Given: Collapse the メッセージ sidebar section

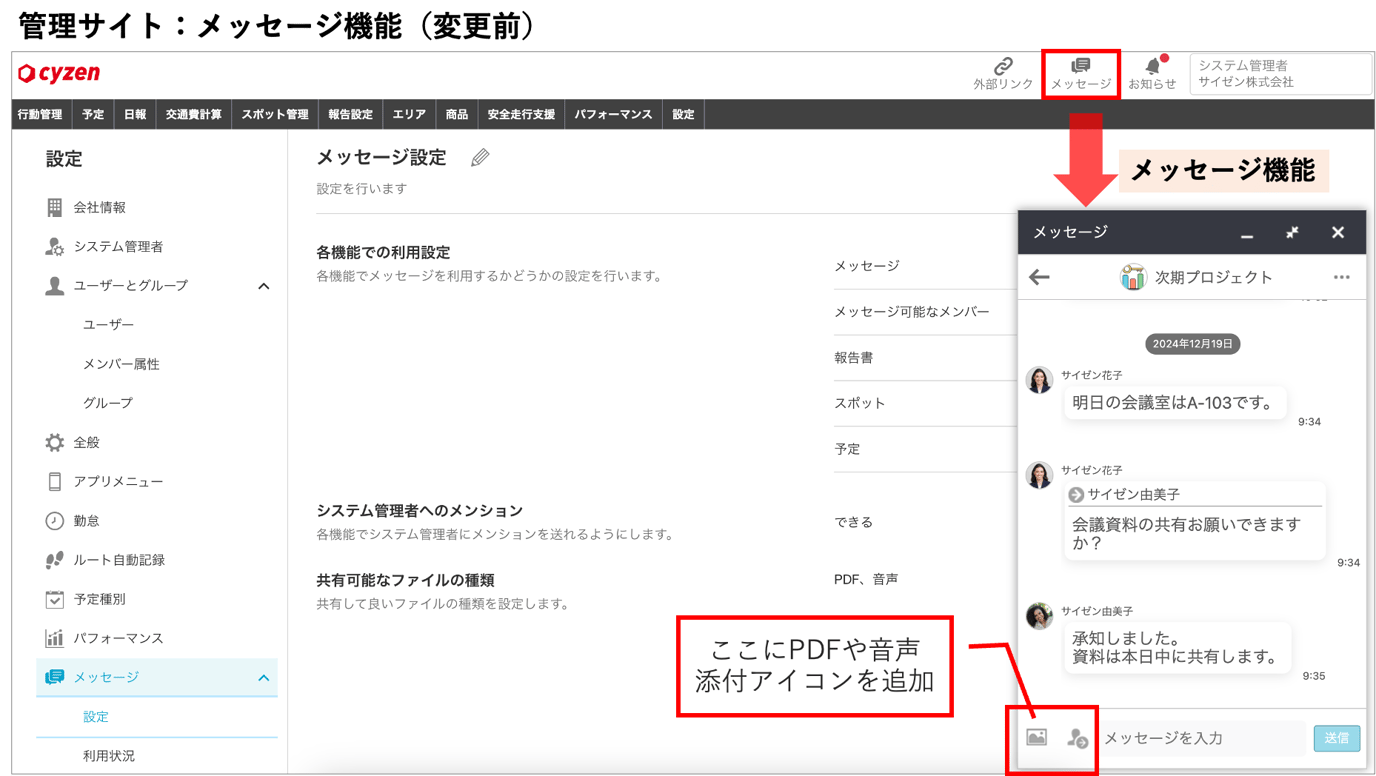Looking at the screenshot, I should click(264, 678).
